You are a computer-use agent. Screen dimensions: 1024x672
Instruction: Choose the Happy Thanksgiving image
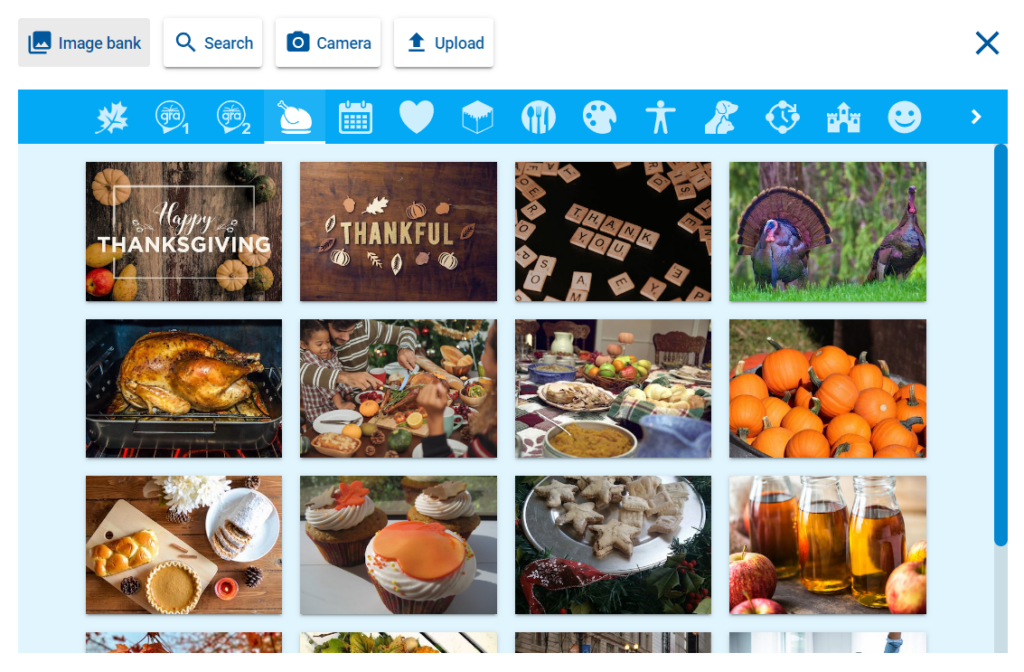pos(184,231)
